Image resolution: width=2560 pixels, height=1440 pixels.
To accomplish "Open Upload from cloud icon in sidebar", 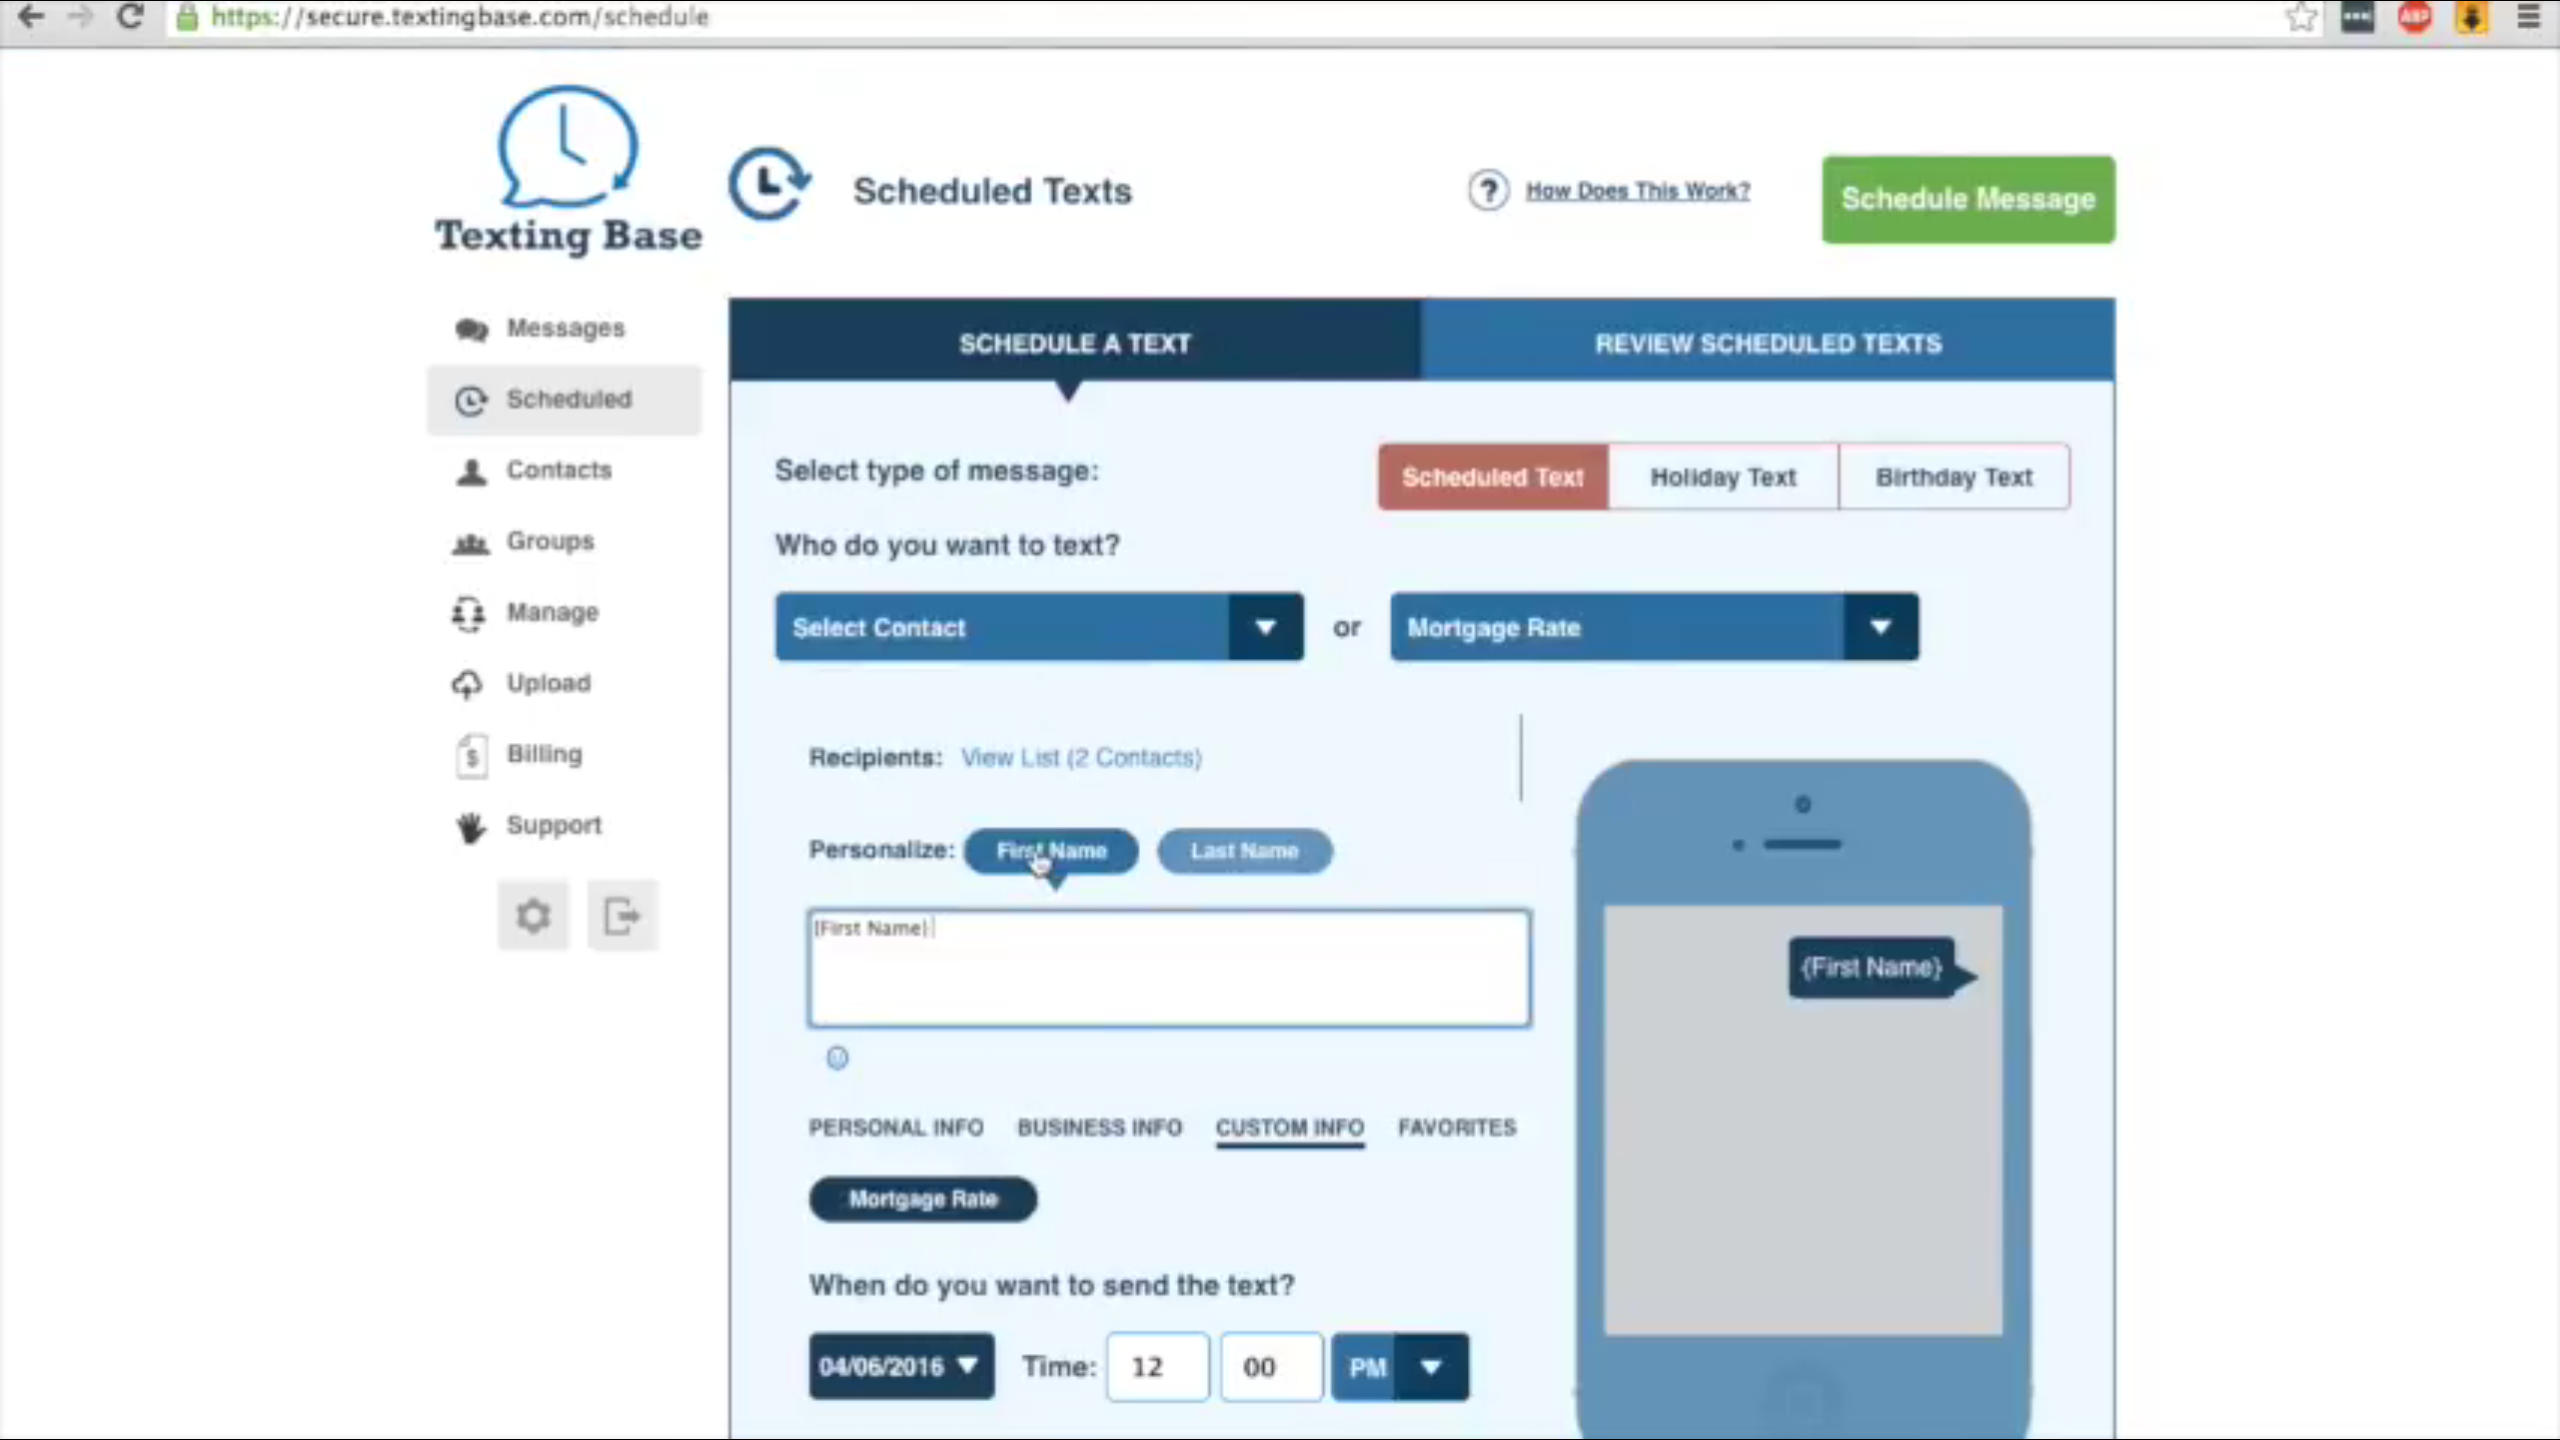I will coord(468,684).
